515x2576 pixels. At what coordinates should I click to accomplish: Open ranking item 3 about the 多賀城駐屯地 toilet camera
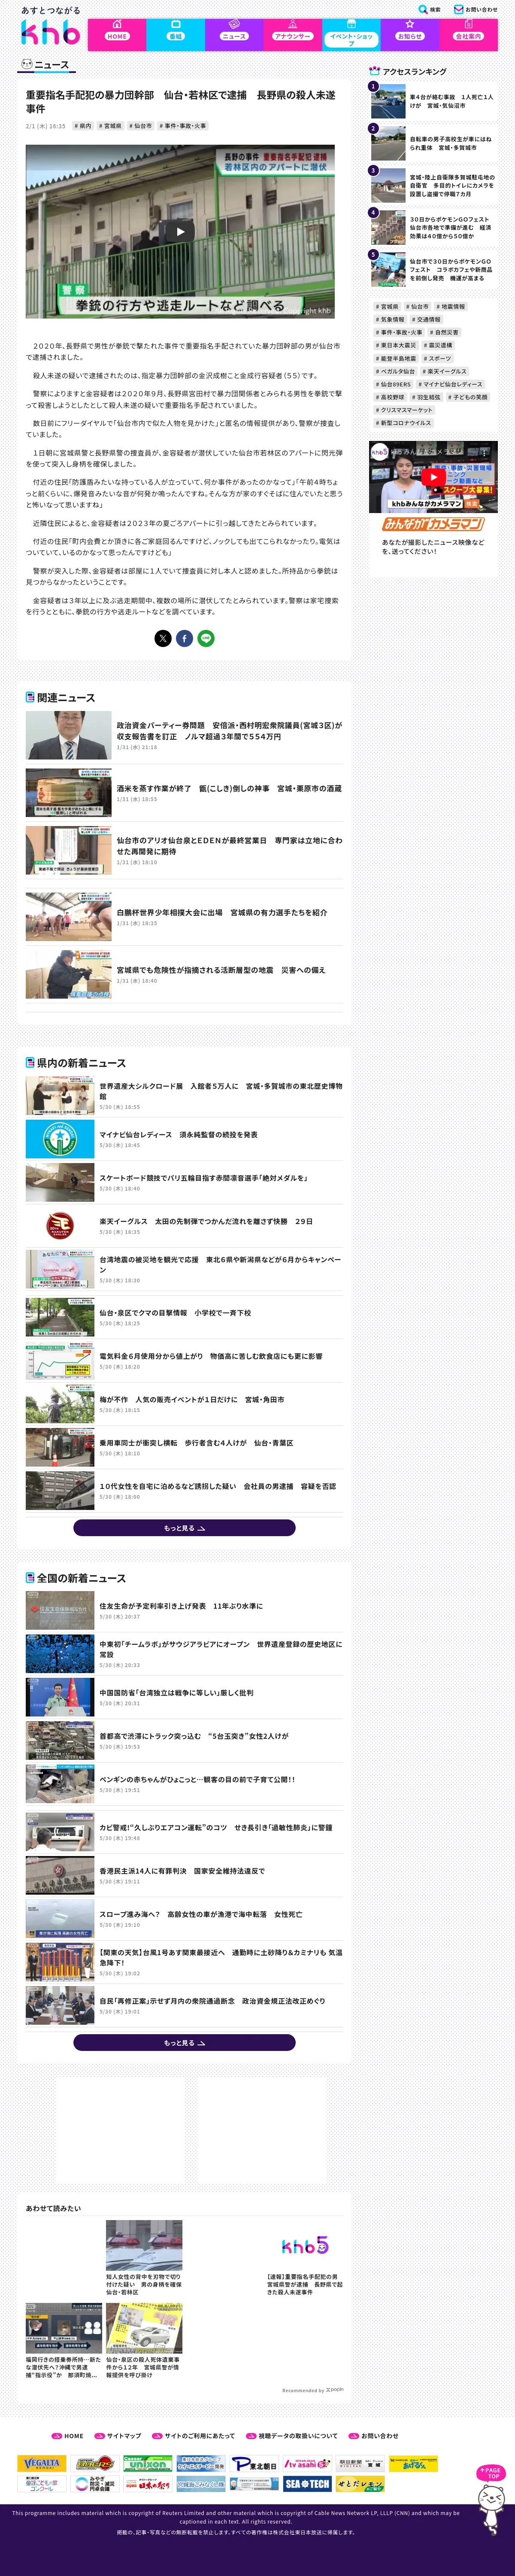click(x=433, y=186)
